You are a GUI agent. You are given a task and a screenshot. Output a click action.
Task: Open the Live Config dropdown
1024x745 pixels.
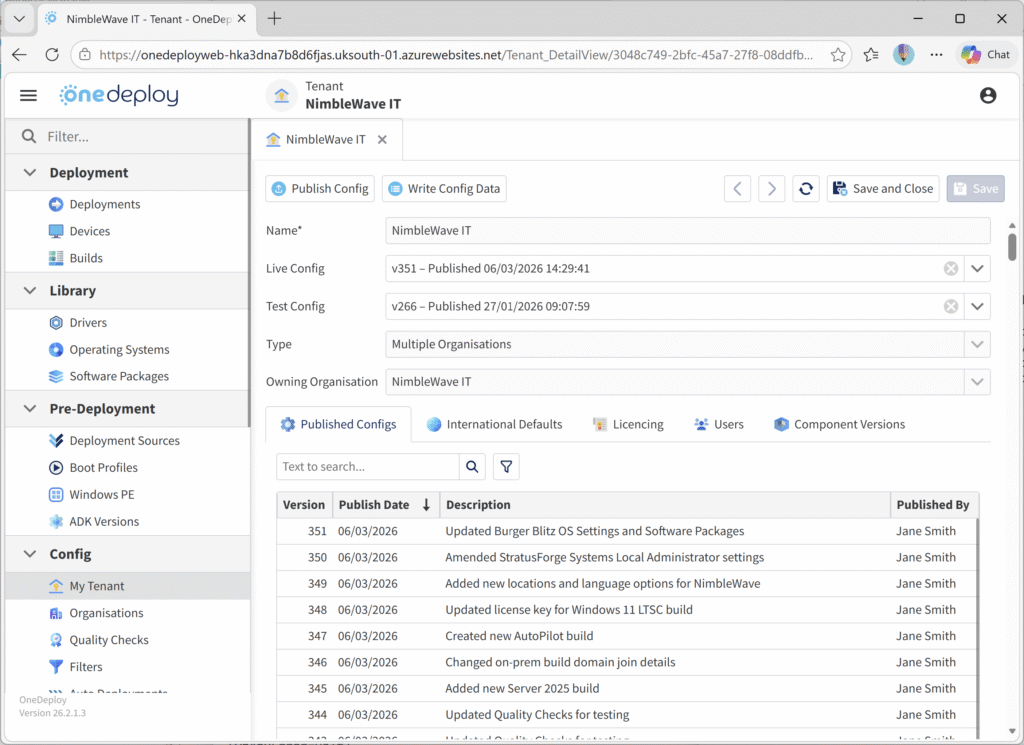977,268
